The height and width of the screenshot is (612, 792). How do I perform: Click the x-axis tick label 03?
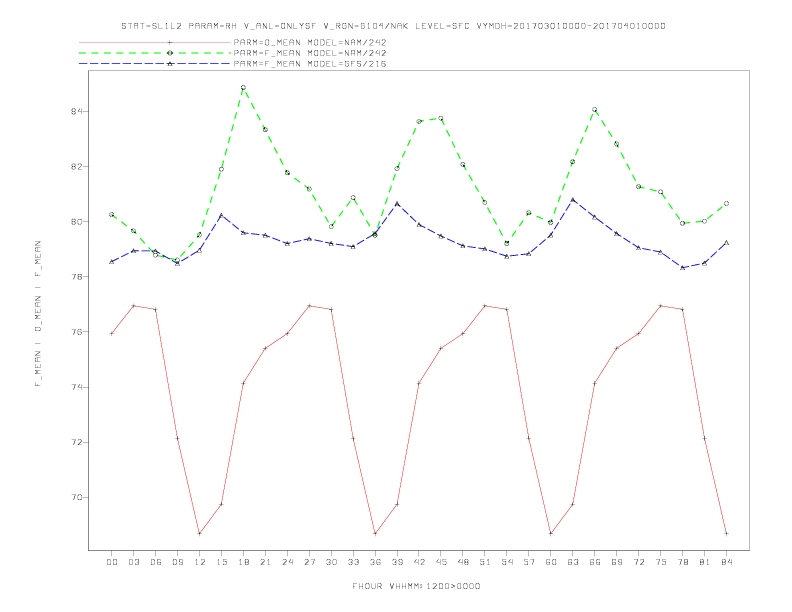[x=134, y=562]
